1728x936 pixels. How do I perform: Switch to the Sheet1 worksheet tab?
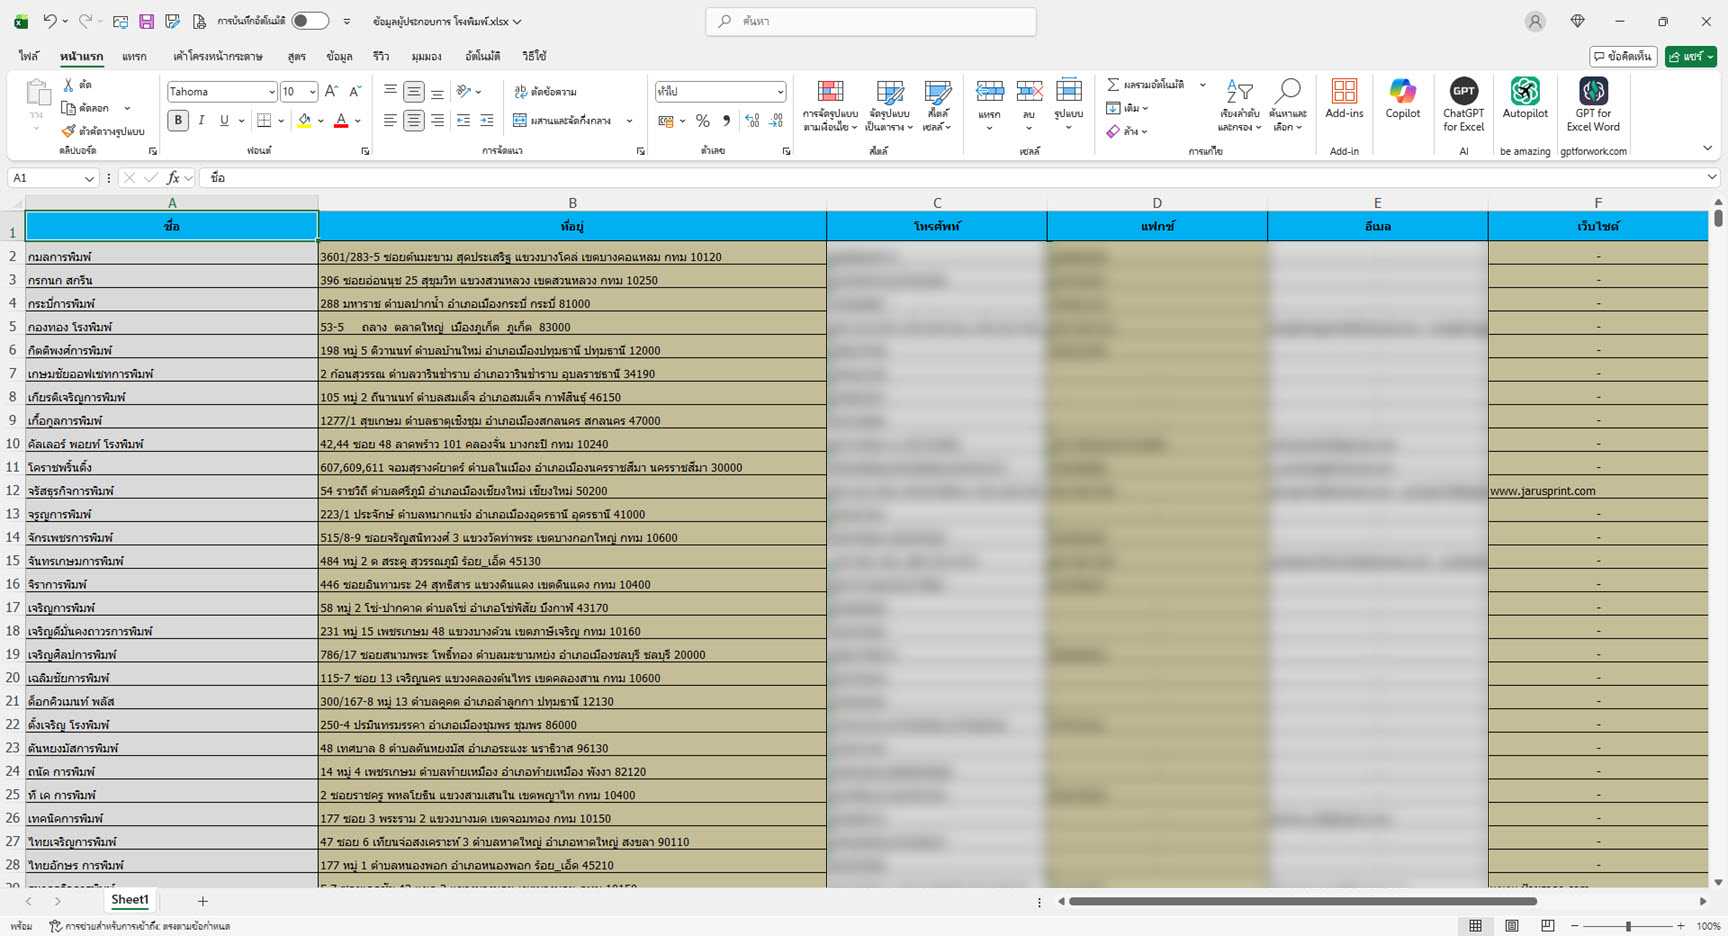pos(130,900)
